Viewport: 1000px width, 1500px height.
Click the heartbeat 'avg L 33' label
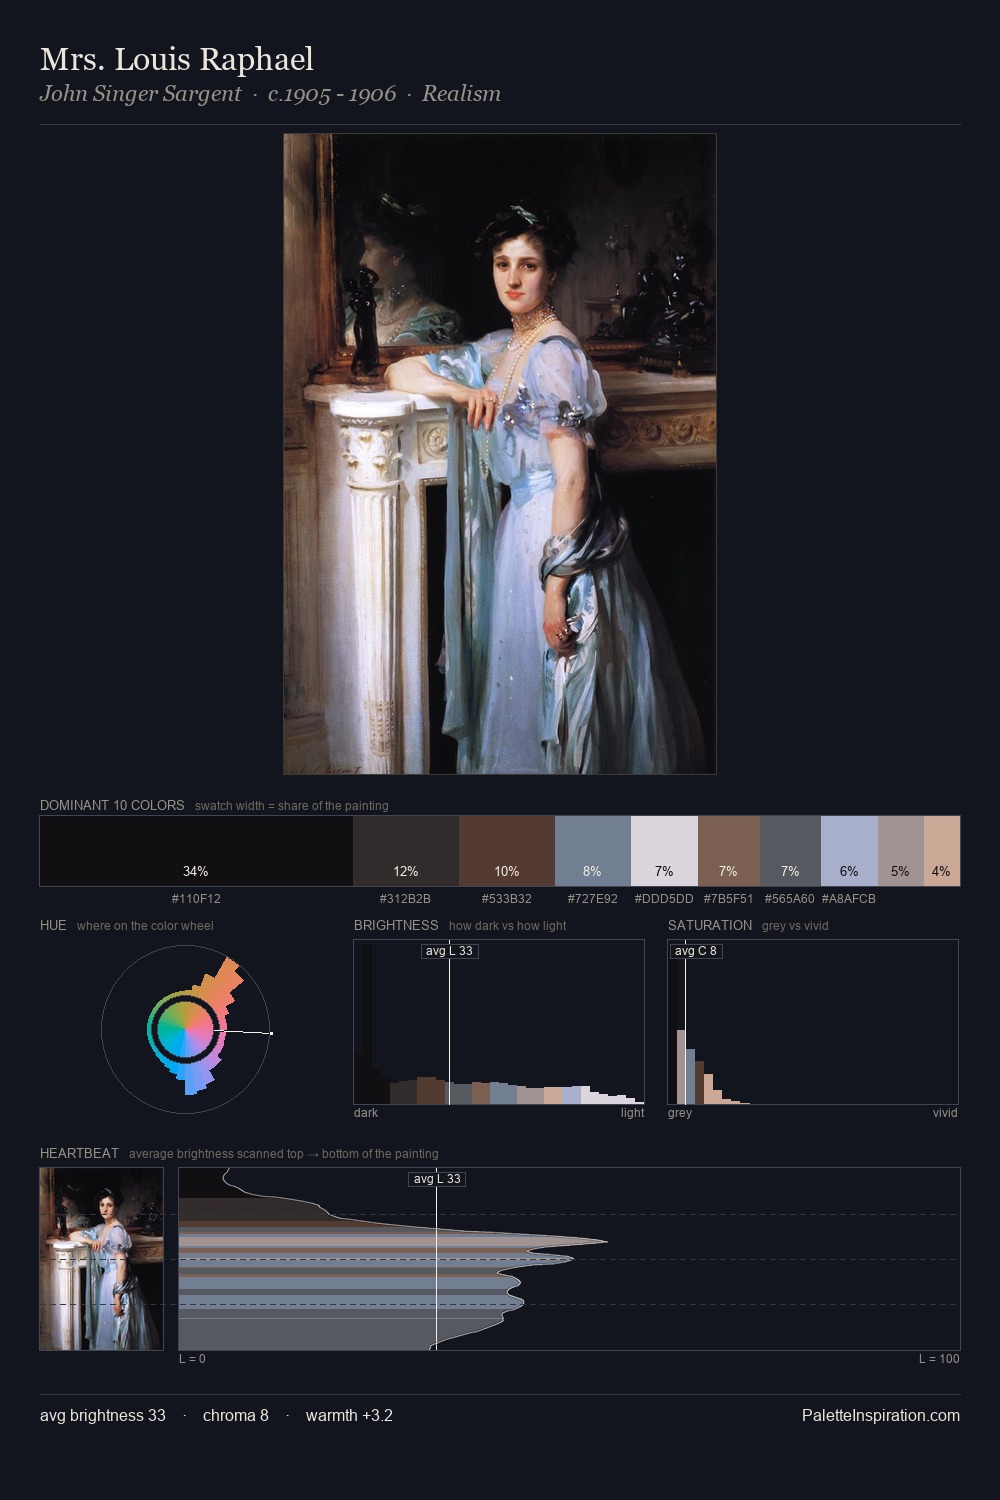[437, 1179]
